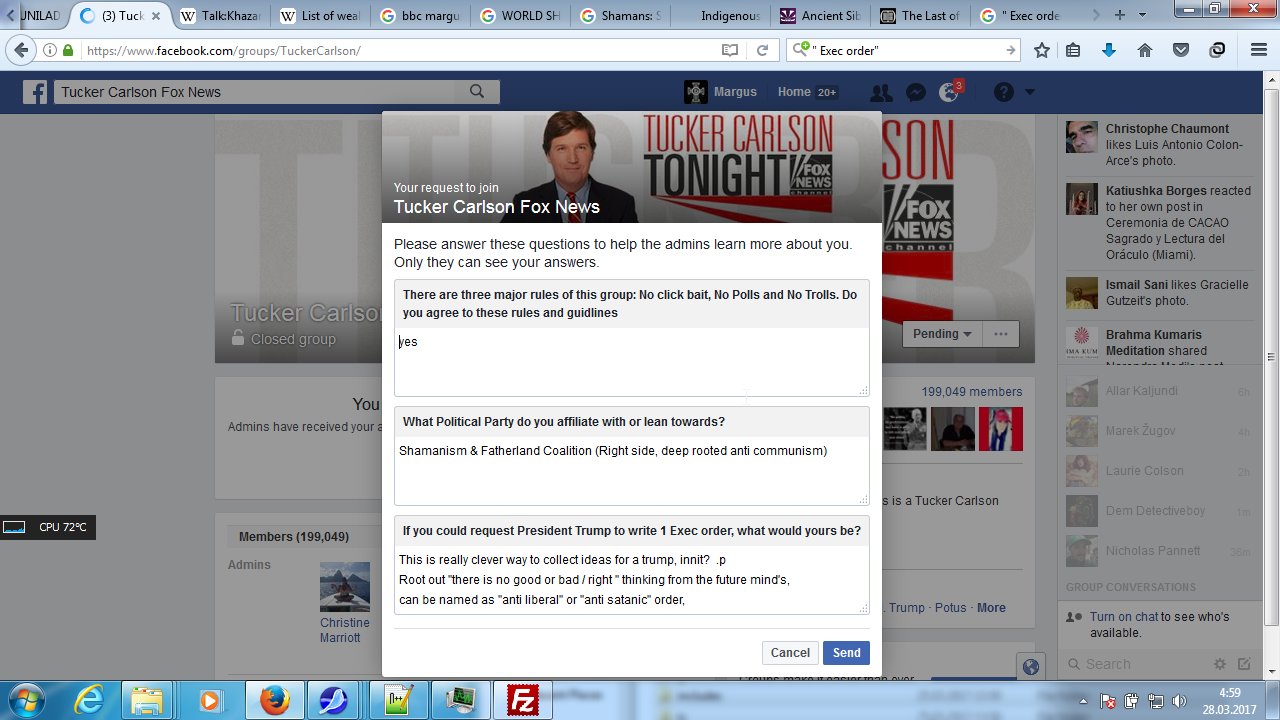The width and height of the screenshot is (1280, 720).
Task: Reload the Facebook page
Action: [x=762, y=50]
